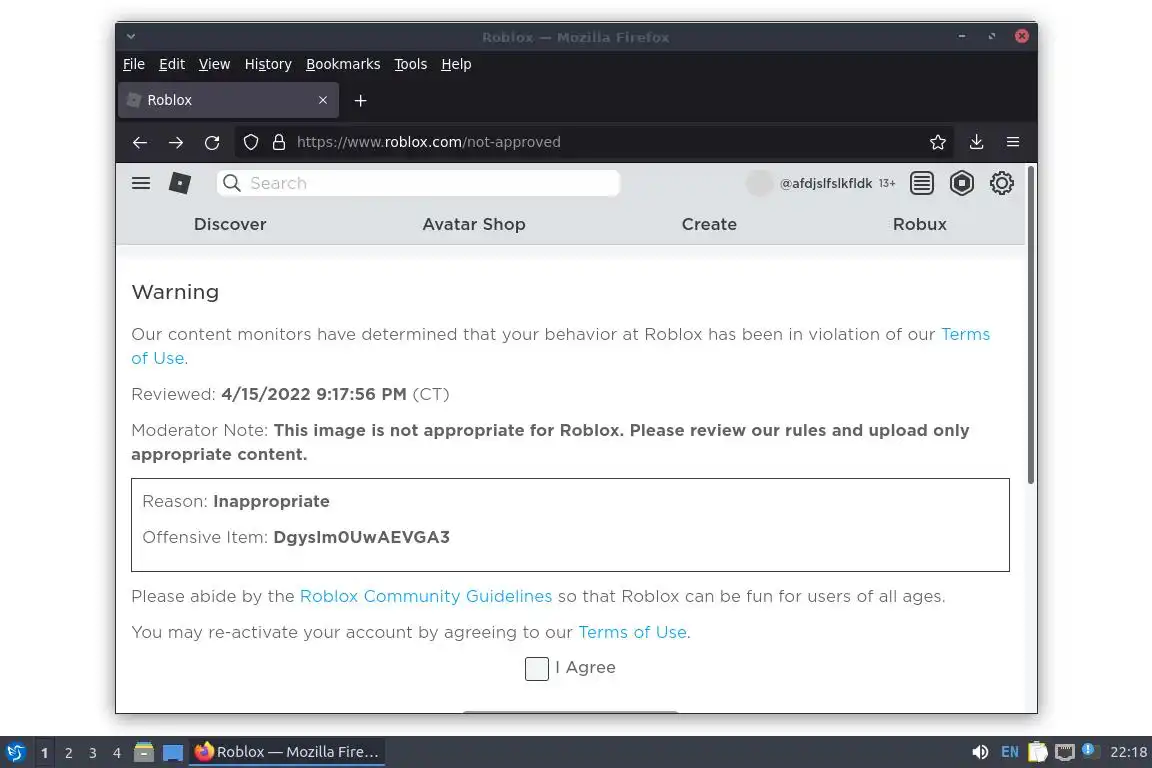The height and width of the screenshot is (768, 1152).
Task: Open the Tools menu
Action: coord(411,64)
